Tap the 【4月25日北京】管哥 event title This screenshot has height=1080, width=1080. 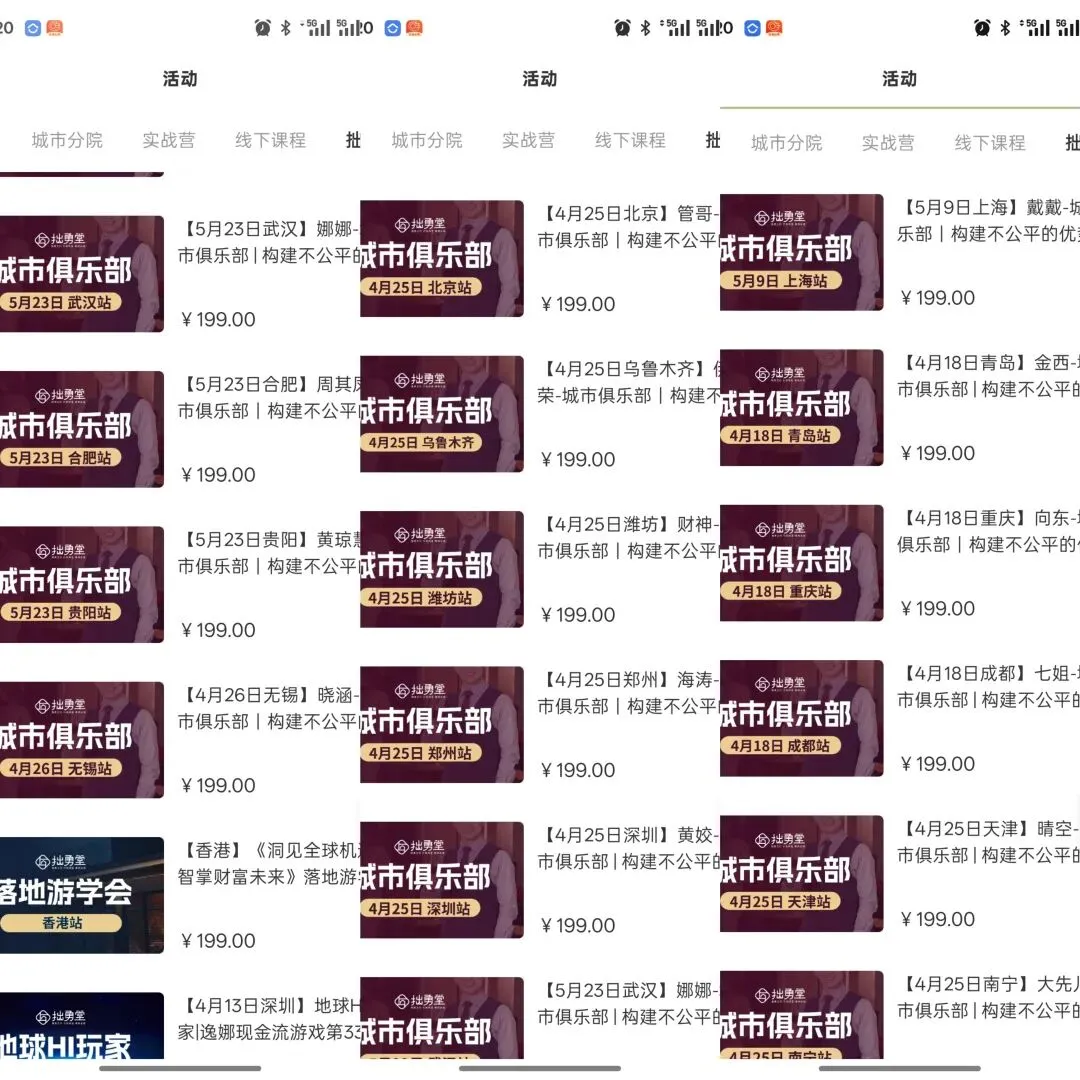(x=628, y=227)
